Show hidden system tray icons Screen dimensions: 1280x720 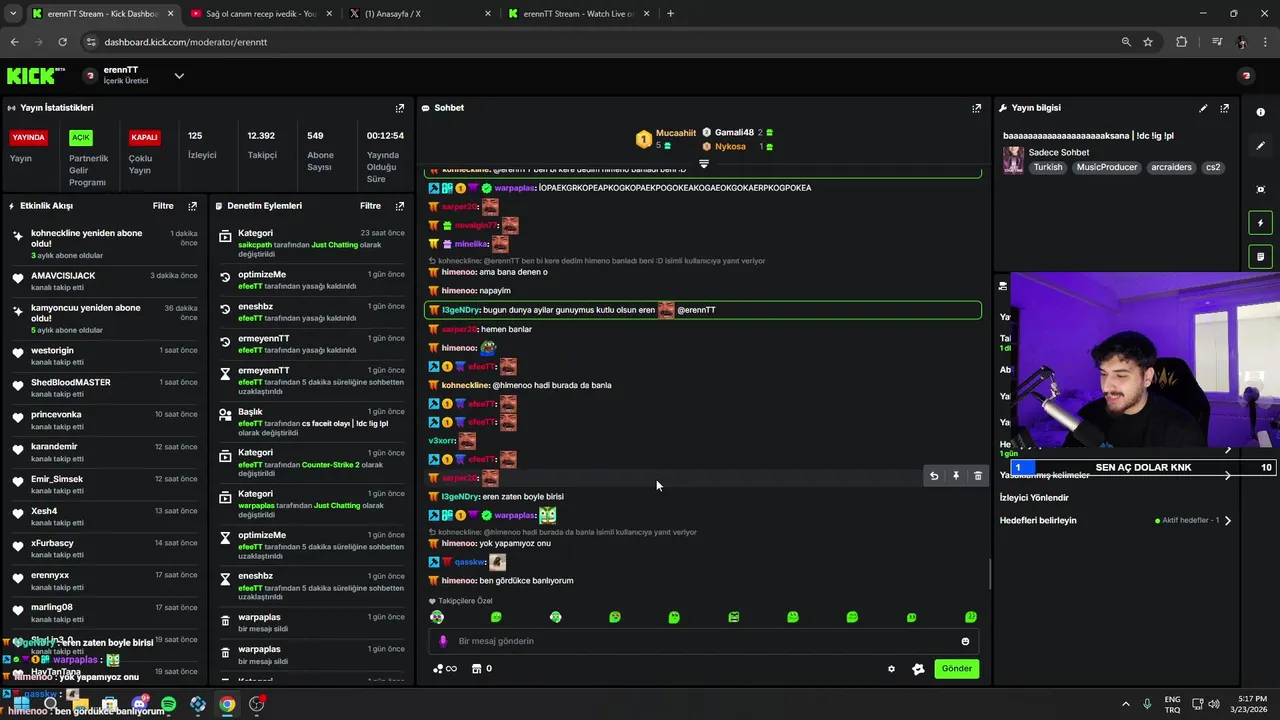coord(1125,704)
